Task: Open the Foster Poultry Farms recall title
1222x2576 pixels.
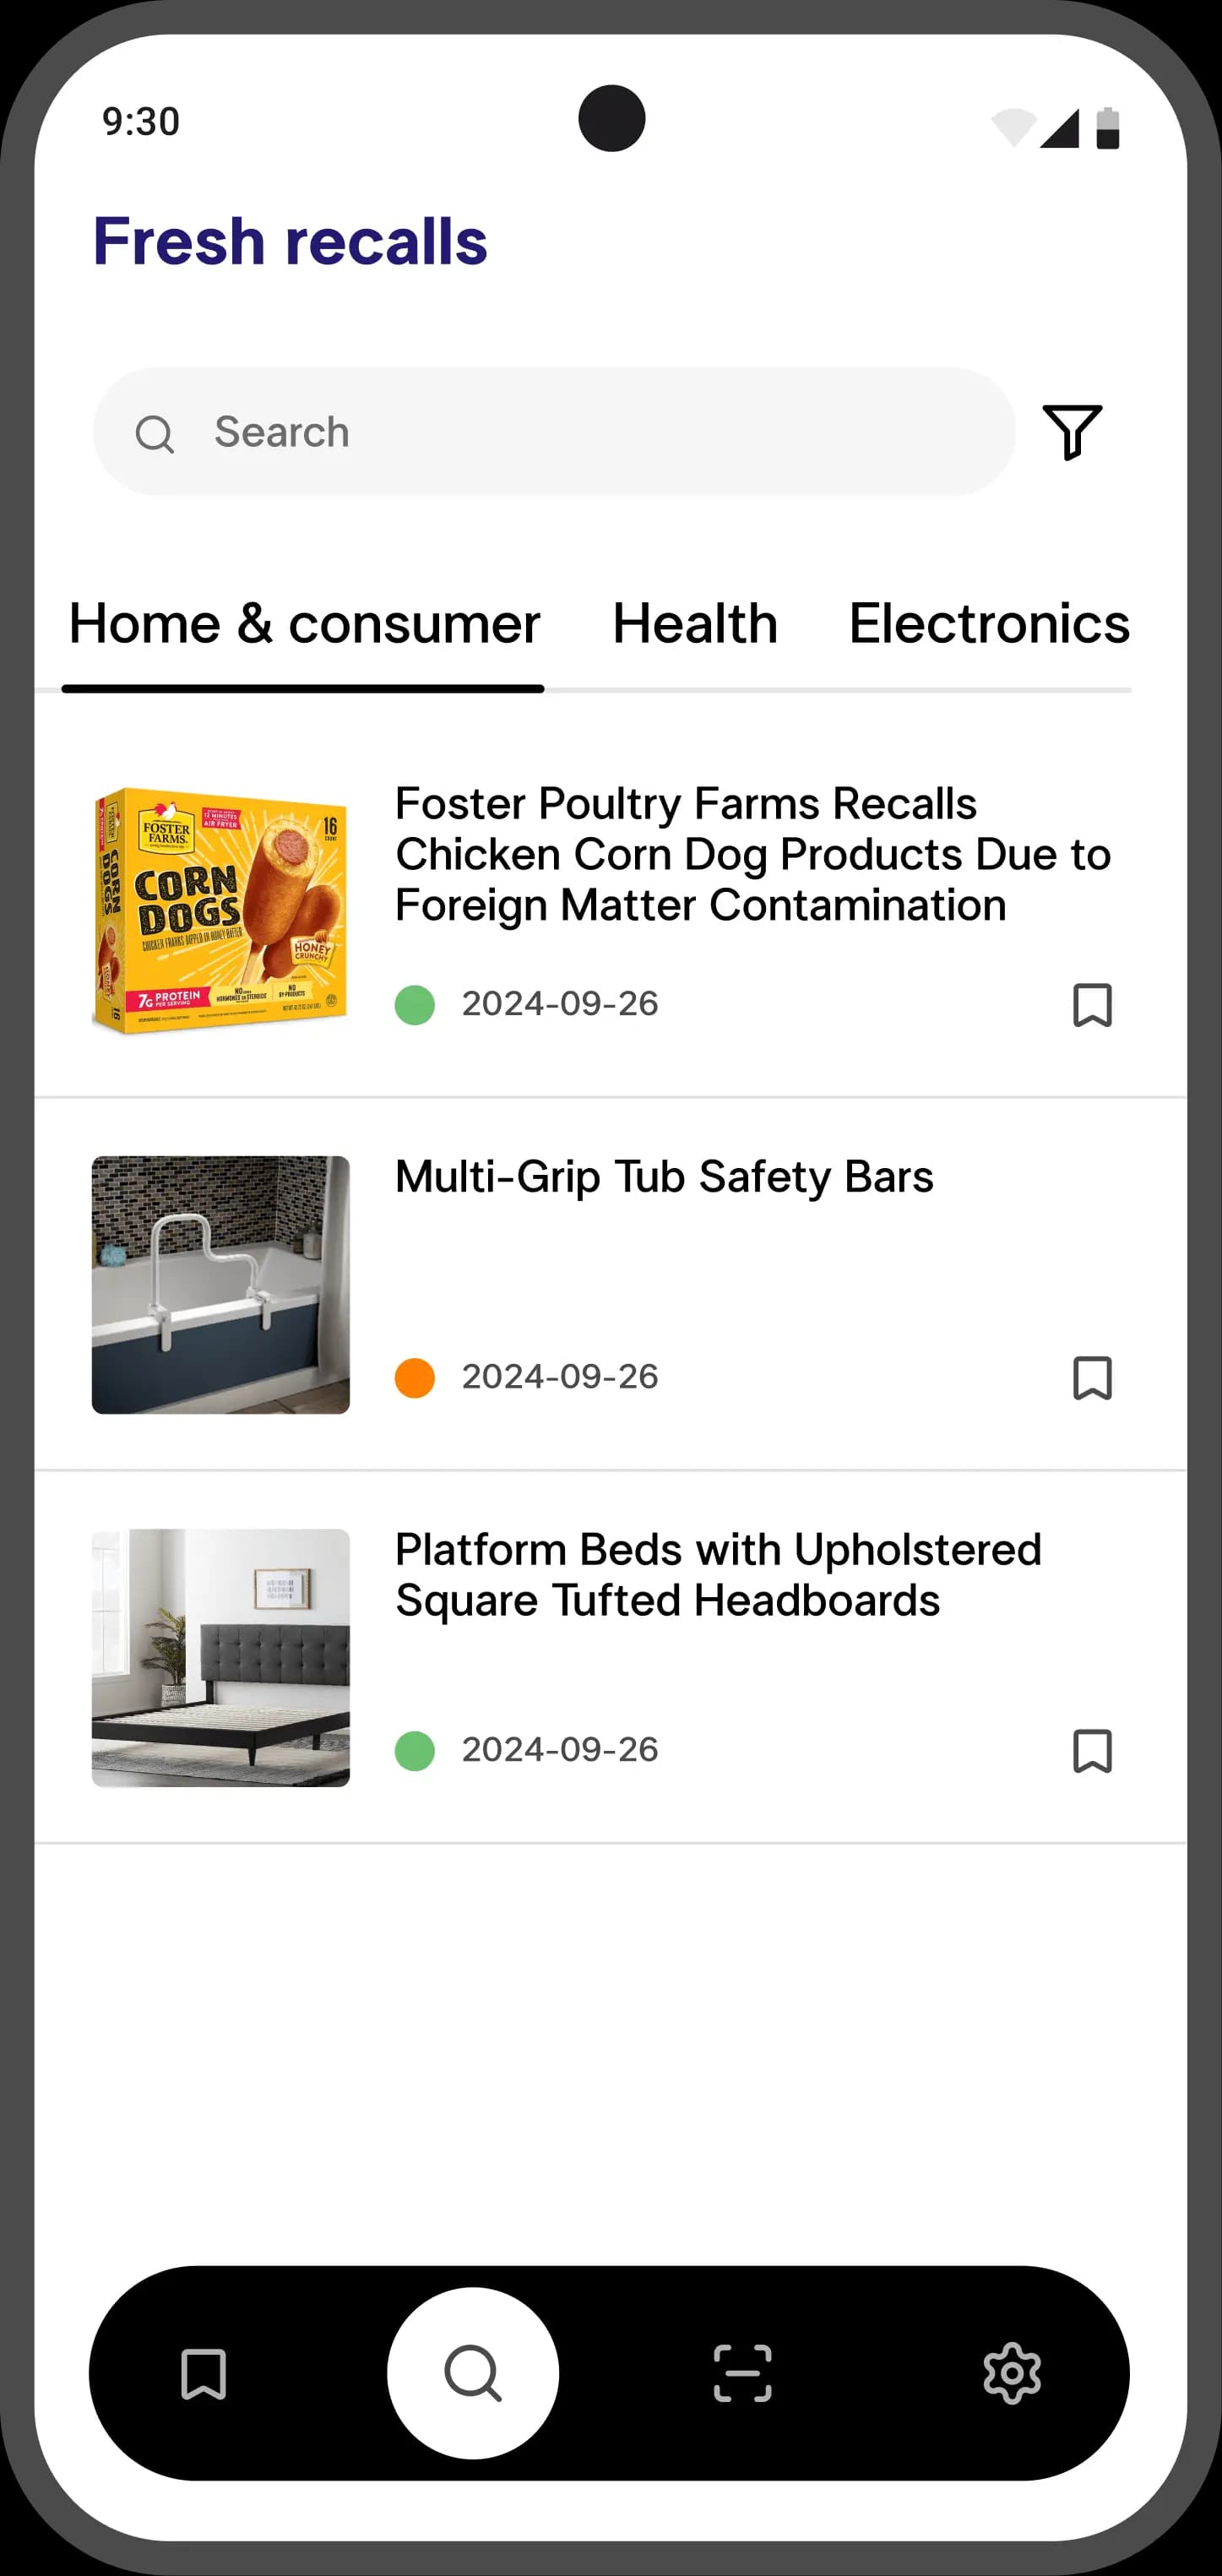Action: [752, 854]
